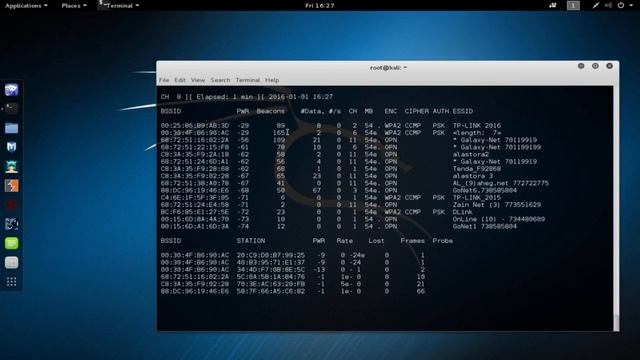640x360 pixels.
Task: Minimize the root@kali terminal window
Action: tap(581, 66)
